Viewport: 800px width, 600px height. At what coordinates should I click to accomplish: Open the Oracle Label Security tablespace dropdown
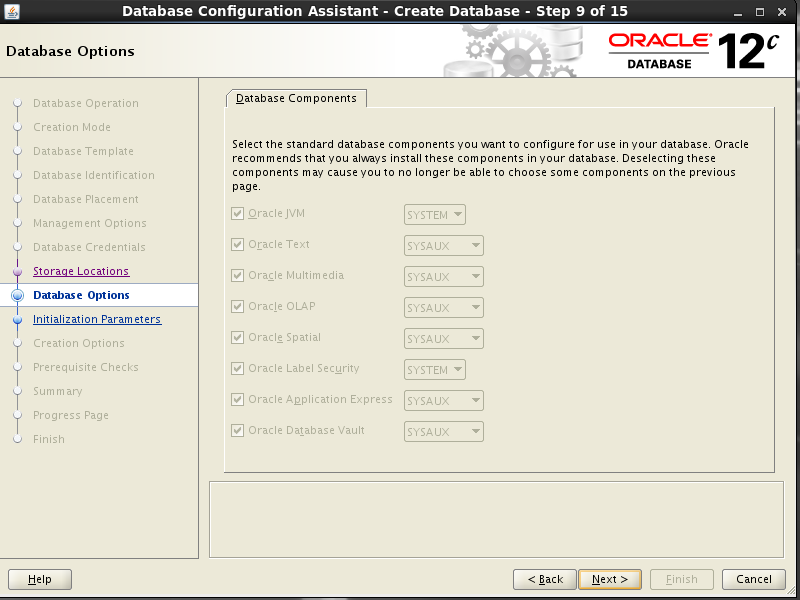[435, 370]
